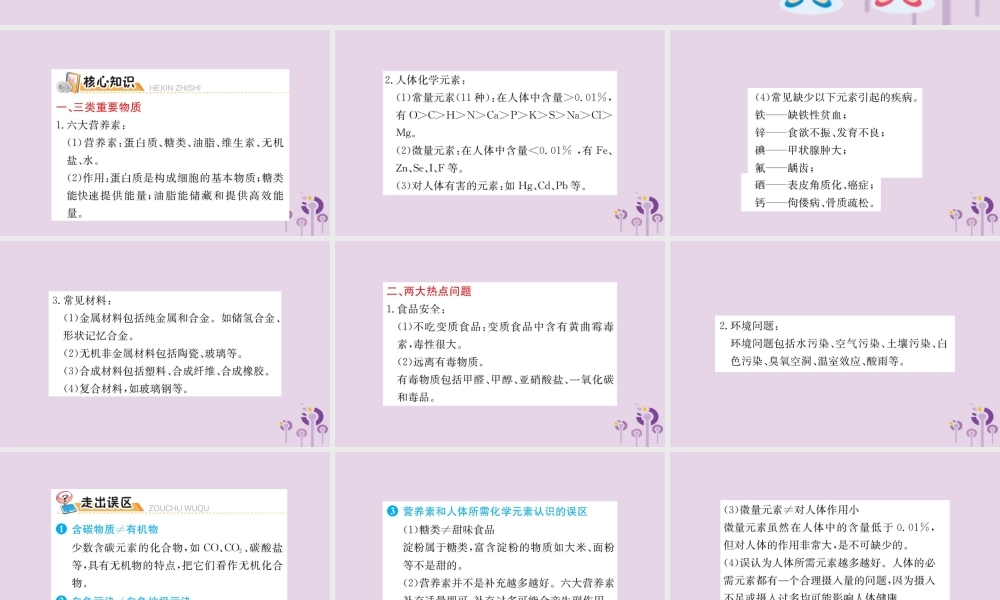Click line (3)对人体有害的元素
This screenshot has height=600, width=1000.
coord(492,186)
